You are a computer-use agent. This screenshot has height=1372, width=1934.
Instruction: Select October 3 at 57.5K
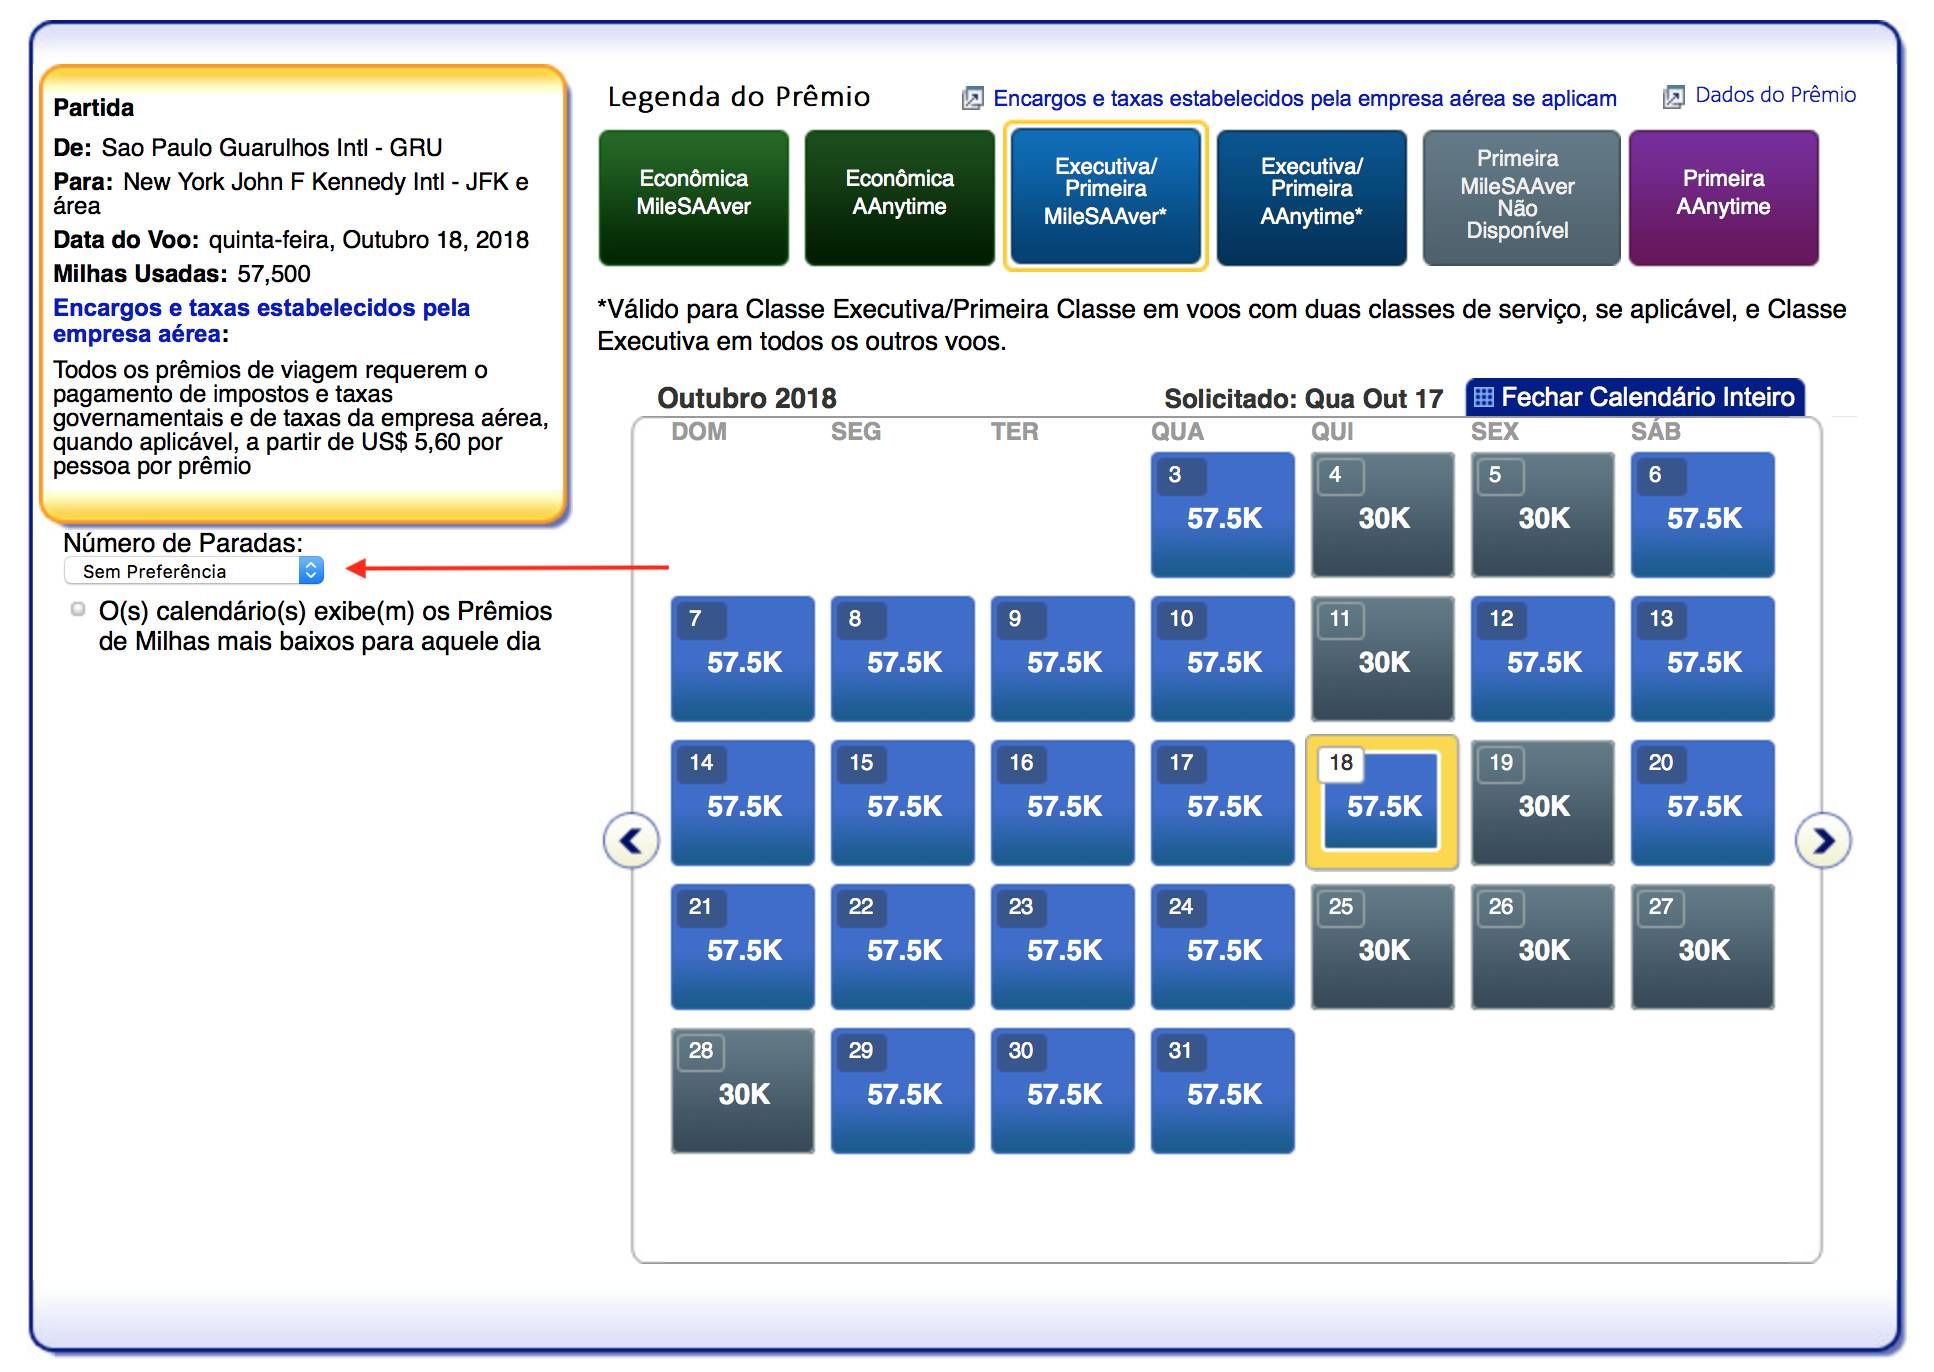pos(1223,514)
